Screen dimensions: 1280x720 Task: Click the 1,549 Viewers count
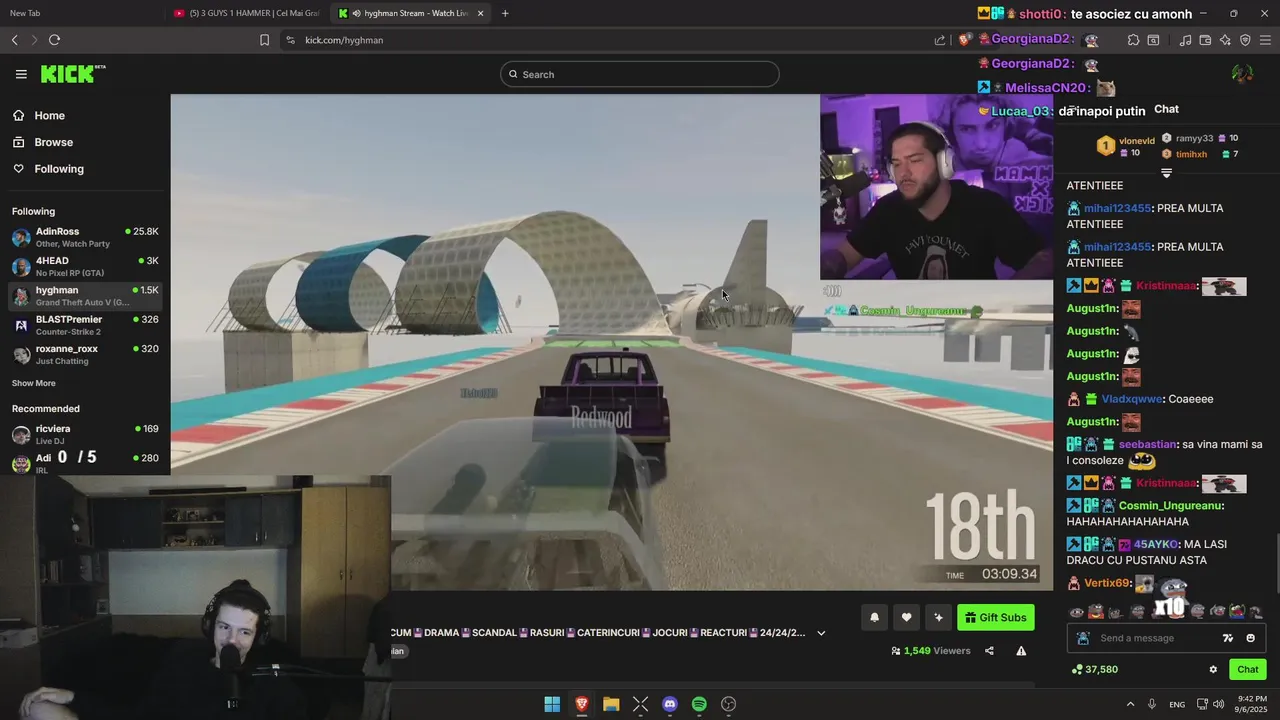(x=931, y=651)
